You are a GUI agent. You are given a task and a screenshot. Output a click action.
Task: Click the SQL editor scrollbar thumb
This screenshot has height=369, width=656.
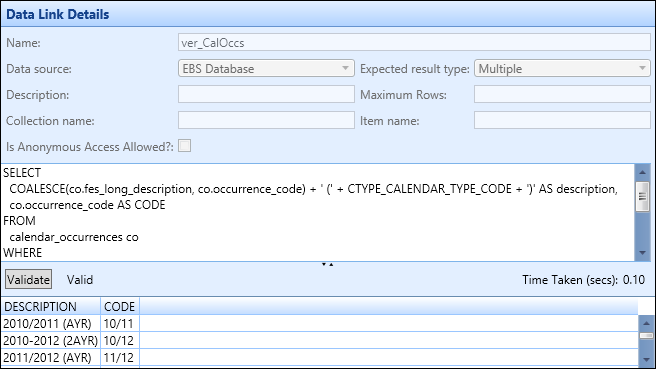tap(643, 197)
